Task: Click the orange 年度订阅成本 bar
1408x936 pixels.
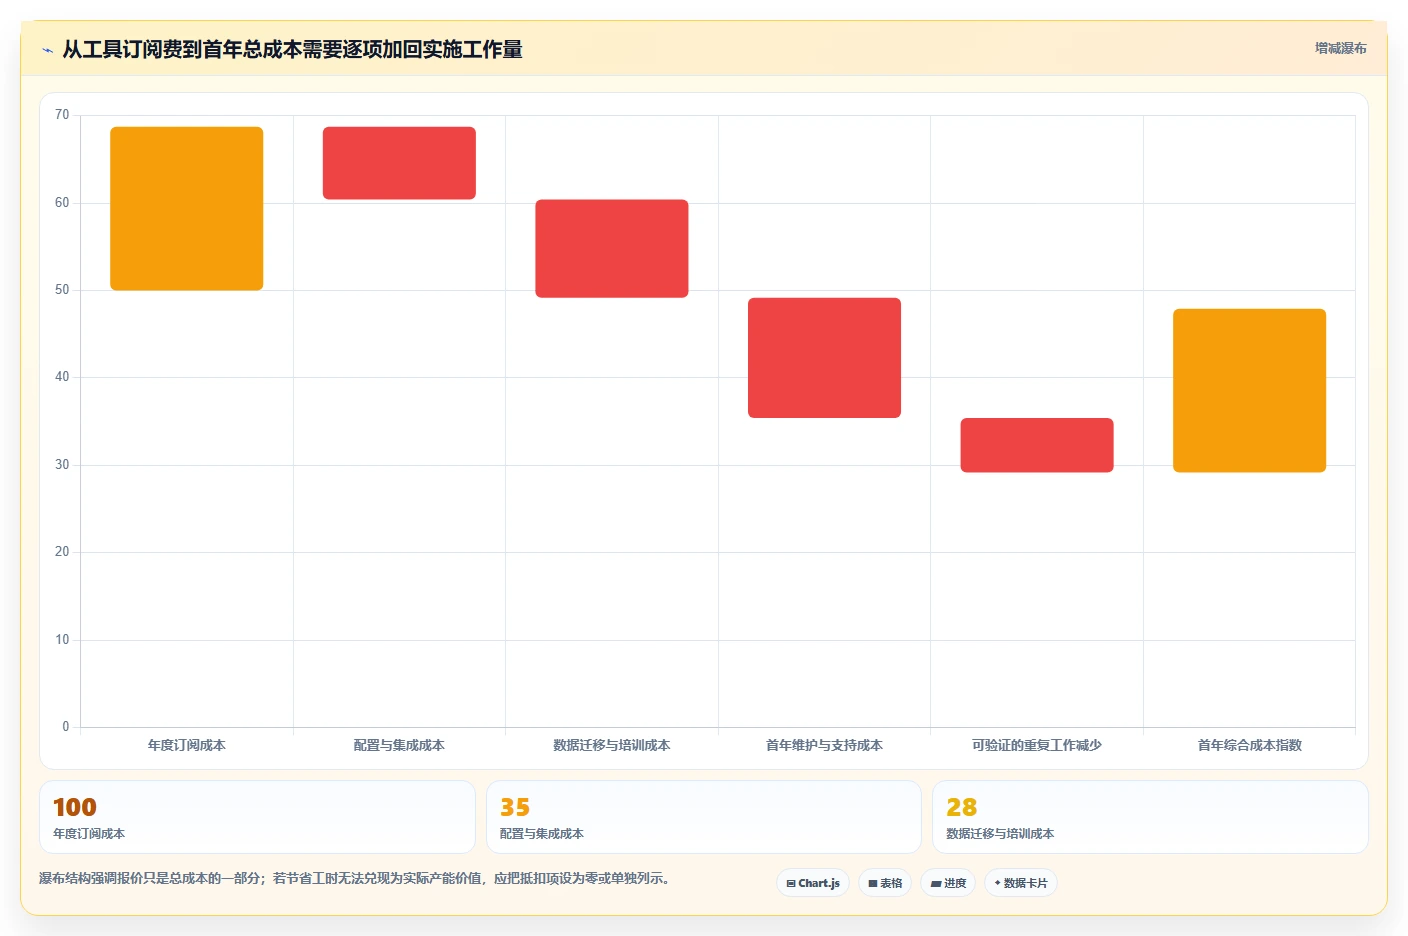Action: point(187,209)
